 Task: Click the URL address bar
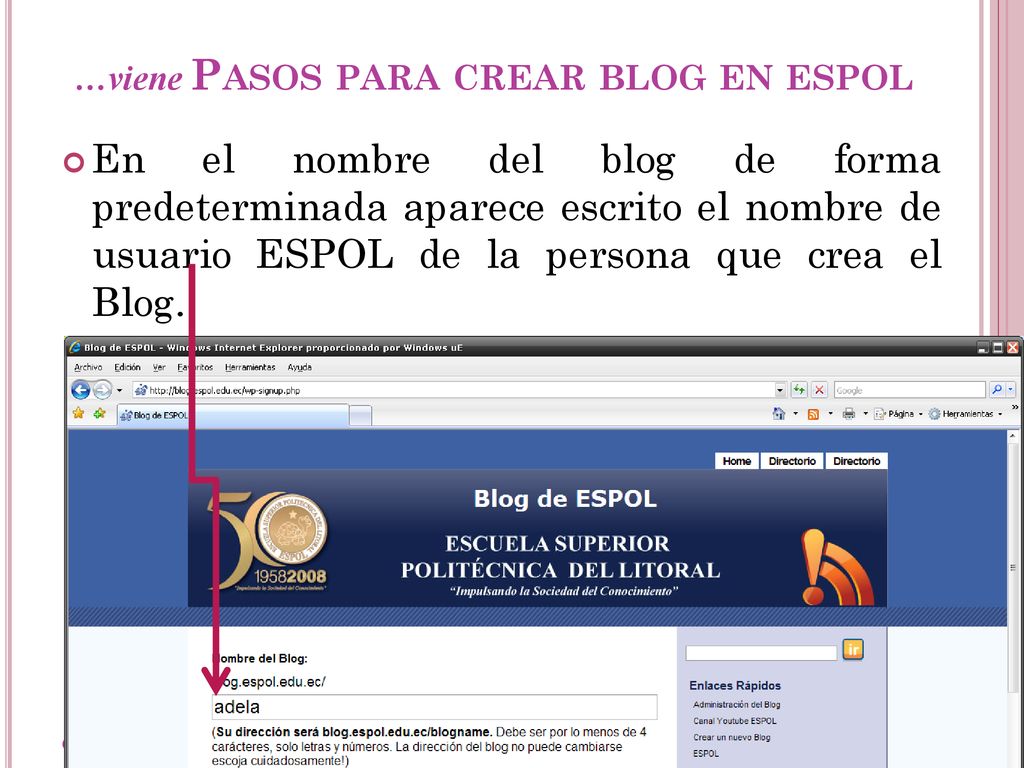click(x=453, y=391)
